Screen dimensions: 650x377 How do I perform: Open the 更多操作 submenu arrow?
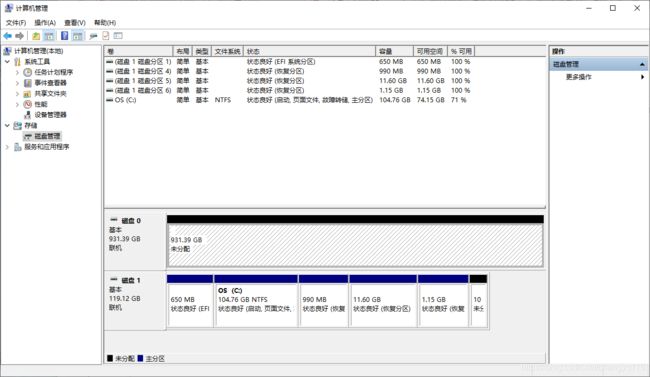[x=642, y=77]
